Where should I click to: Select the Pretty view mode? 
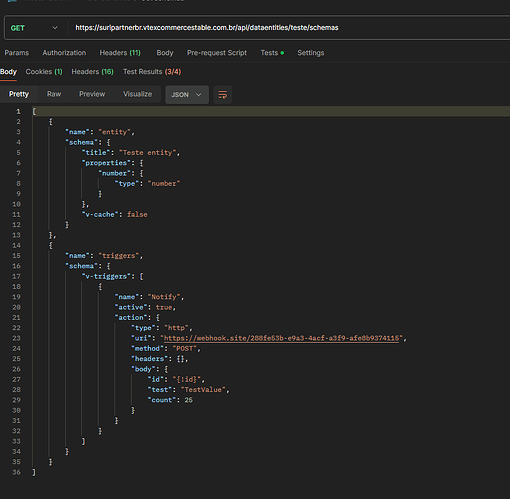(19, 94)
